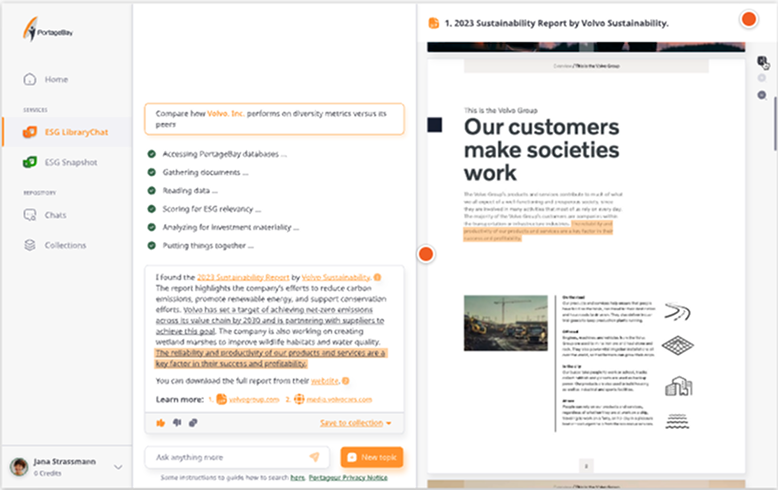
Task: Click globe icon beside media.volvocars.com
Action: pyautogui.click(x=299, y=399)
